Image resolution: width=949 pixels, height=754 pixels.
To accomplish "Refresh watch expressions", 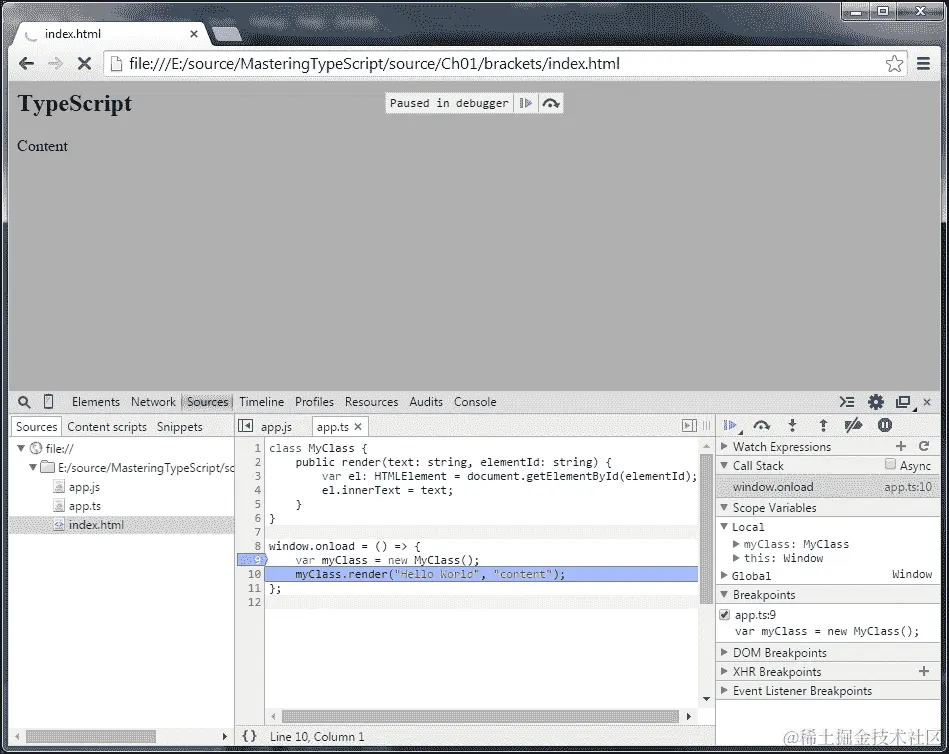I will [924, 446].
